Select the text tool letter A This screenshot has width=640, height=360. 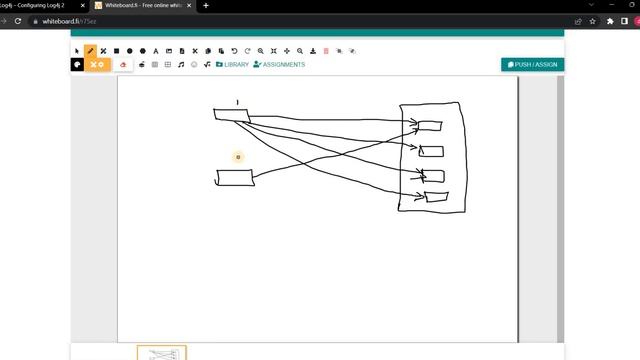pyautogui.click(x=156, y=51)
